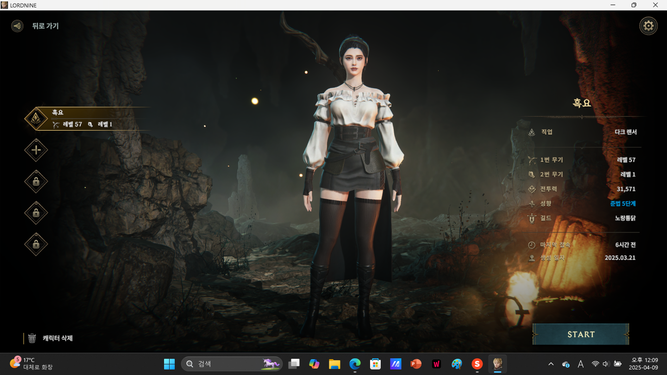
Task: Click the guild shield icon beside 길드
Action: (532, 218)
